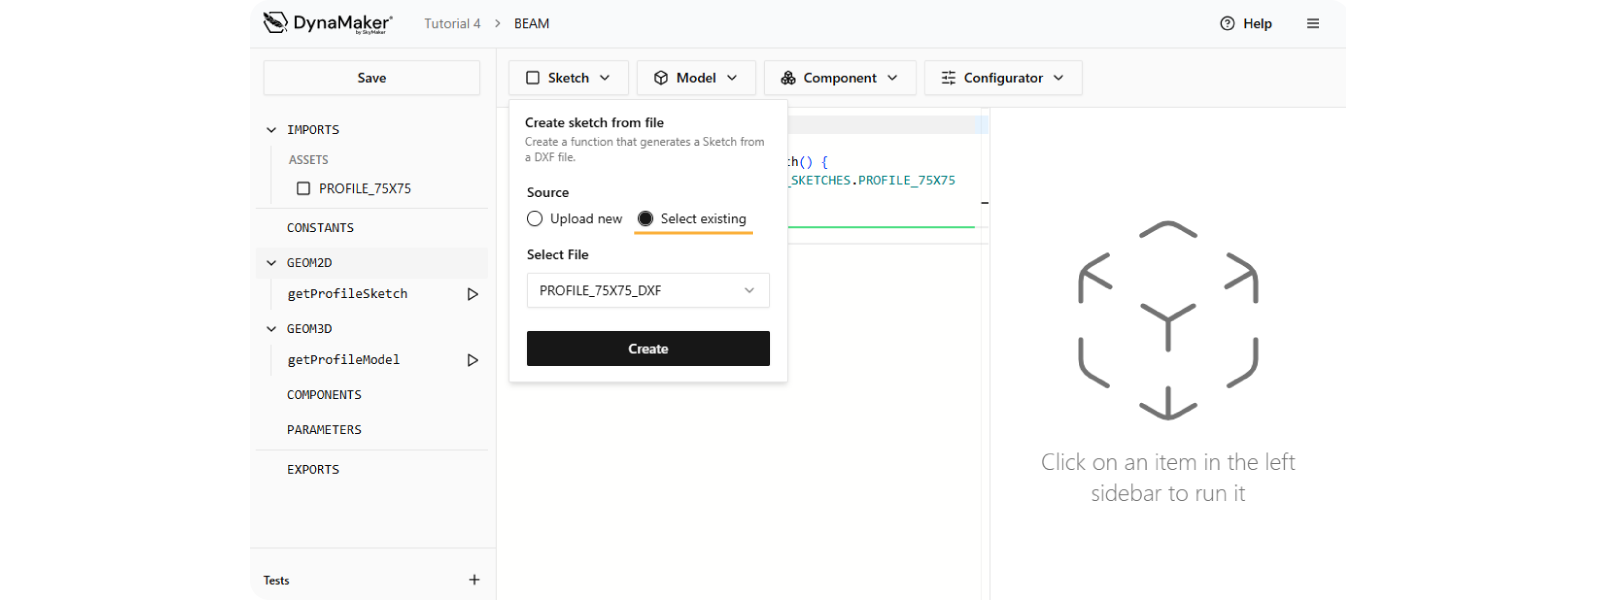Viewport: 1600px width, 600px height.
Task: Click the 3D cube placeholder icon
Action: 1168,320
